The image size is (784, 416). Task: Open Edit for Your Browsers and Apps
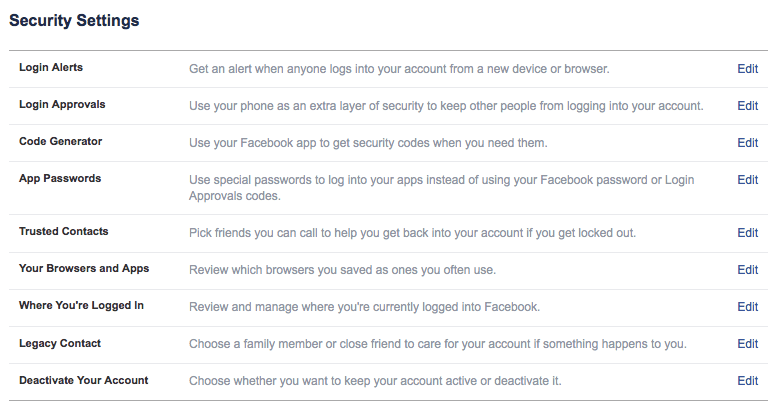(x=747, y=270)
